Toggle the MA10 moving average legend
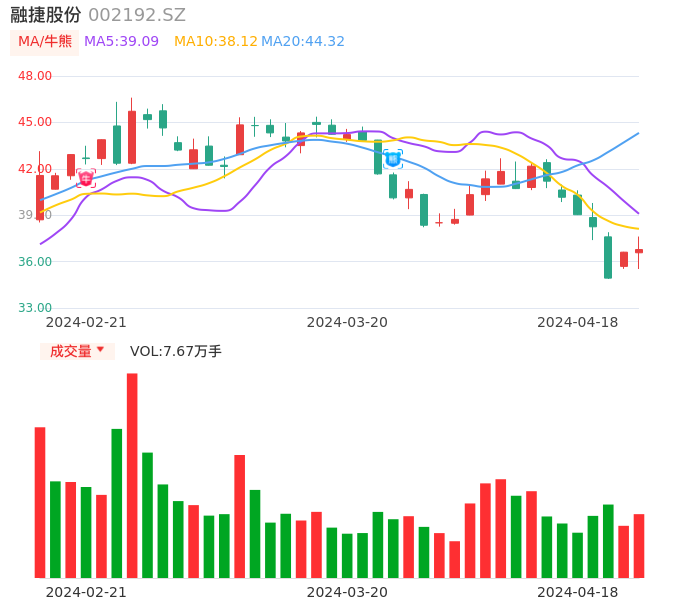686x606 pixels. 215,42
